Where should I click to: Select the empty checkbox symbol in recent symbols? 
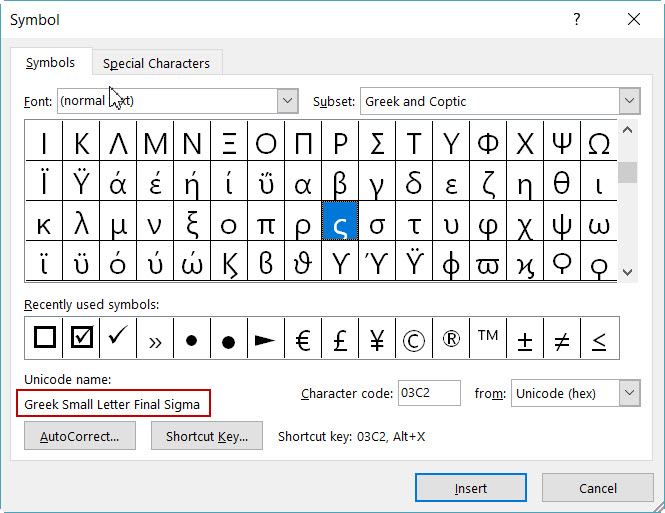click(x=44, y=338)
